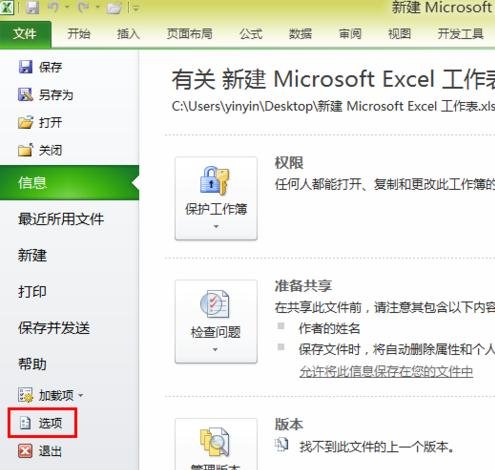Open the 公式 ribbon tab
Viewport: 495px width, 470px height.
(251, 34)
